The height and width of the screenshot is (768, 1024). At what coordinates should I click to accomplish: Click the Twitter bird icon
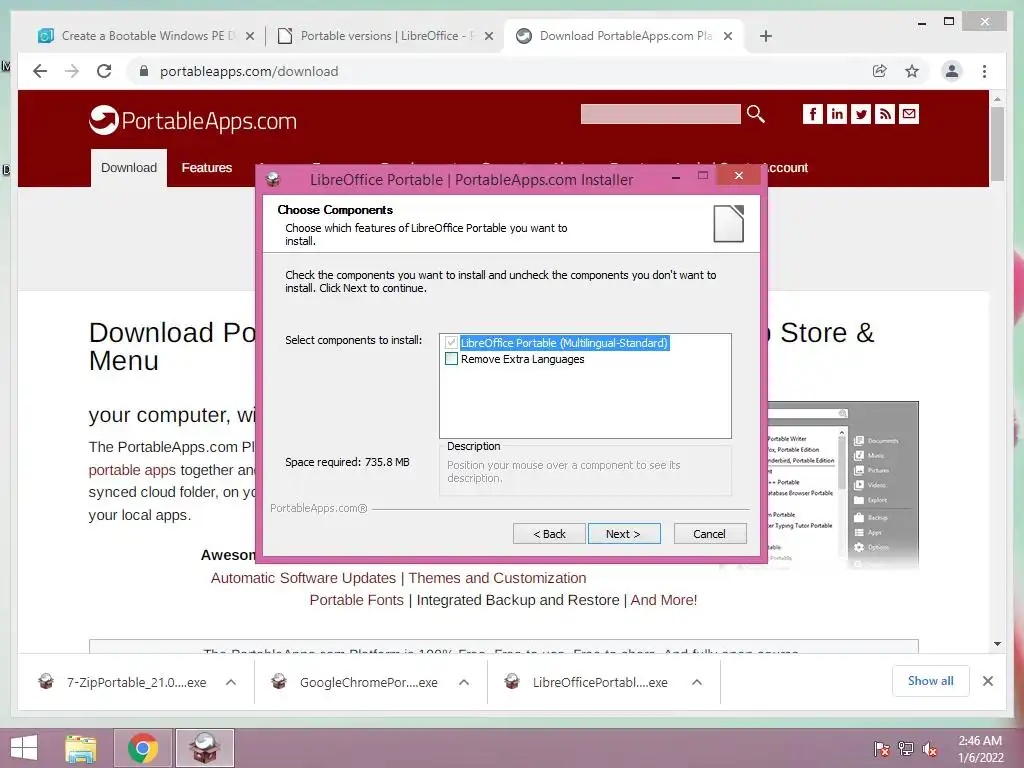coord(861,114)
